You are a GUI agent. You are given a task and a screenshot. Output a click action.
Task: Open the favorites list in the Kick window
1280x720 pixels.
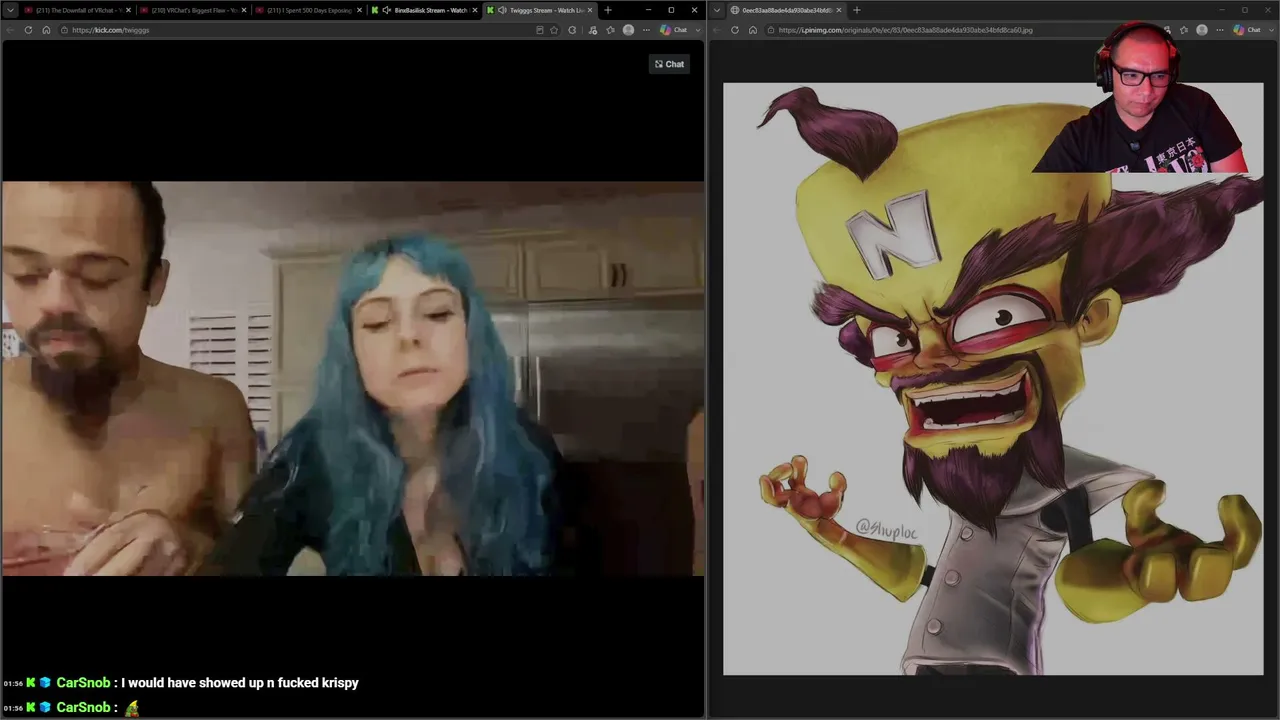(x=610, y=30)
